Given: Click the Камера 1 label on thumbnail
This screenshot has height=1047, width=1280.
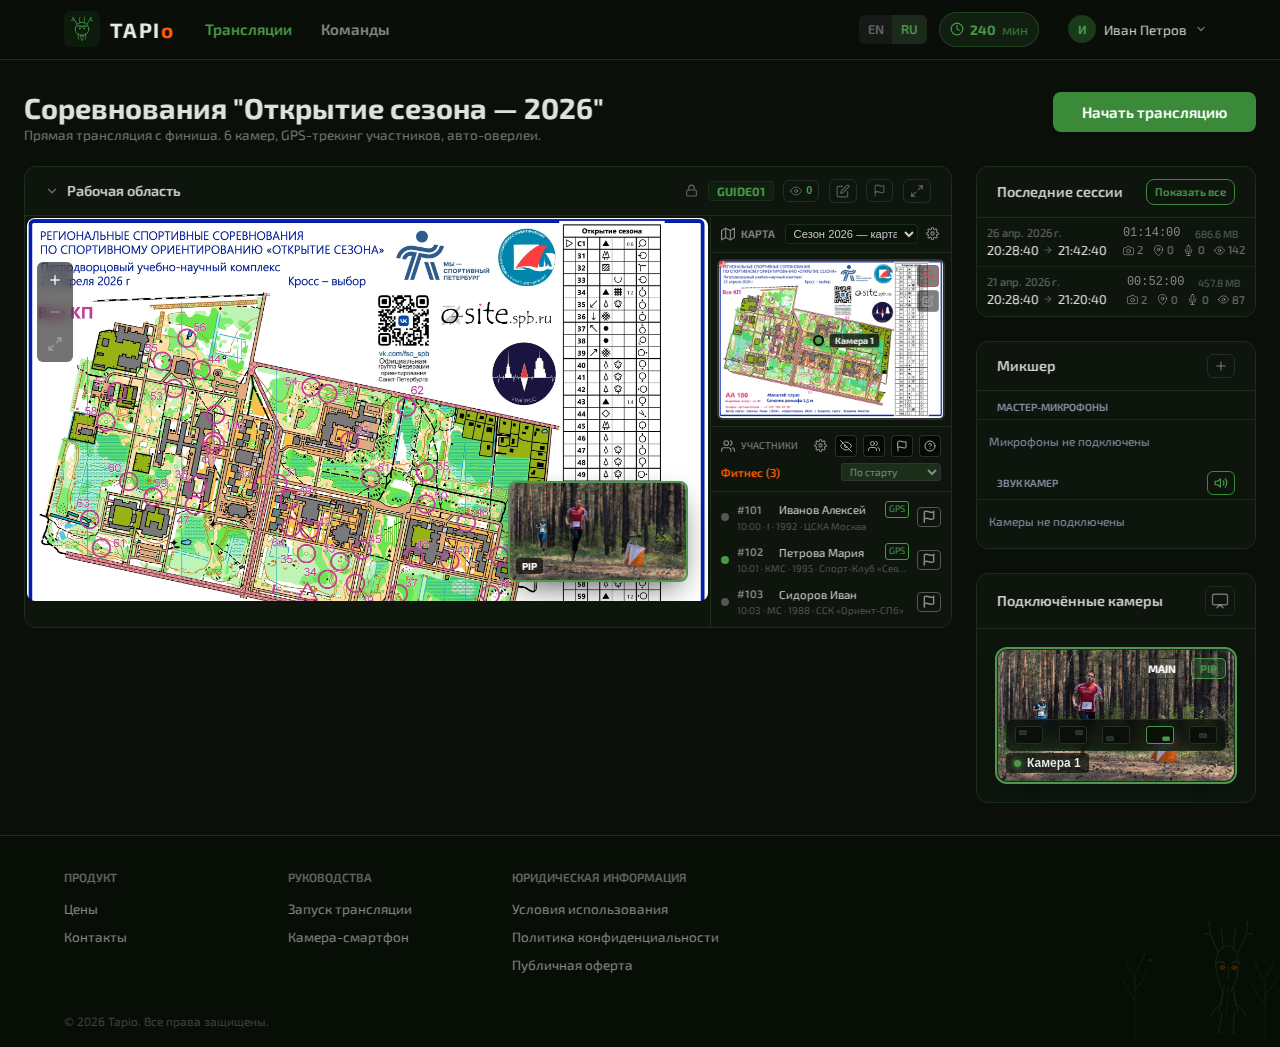Looking at the screenshot, I should click(1047, 763).
